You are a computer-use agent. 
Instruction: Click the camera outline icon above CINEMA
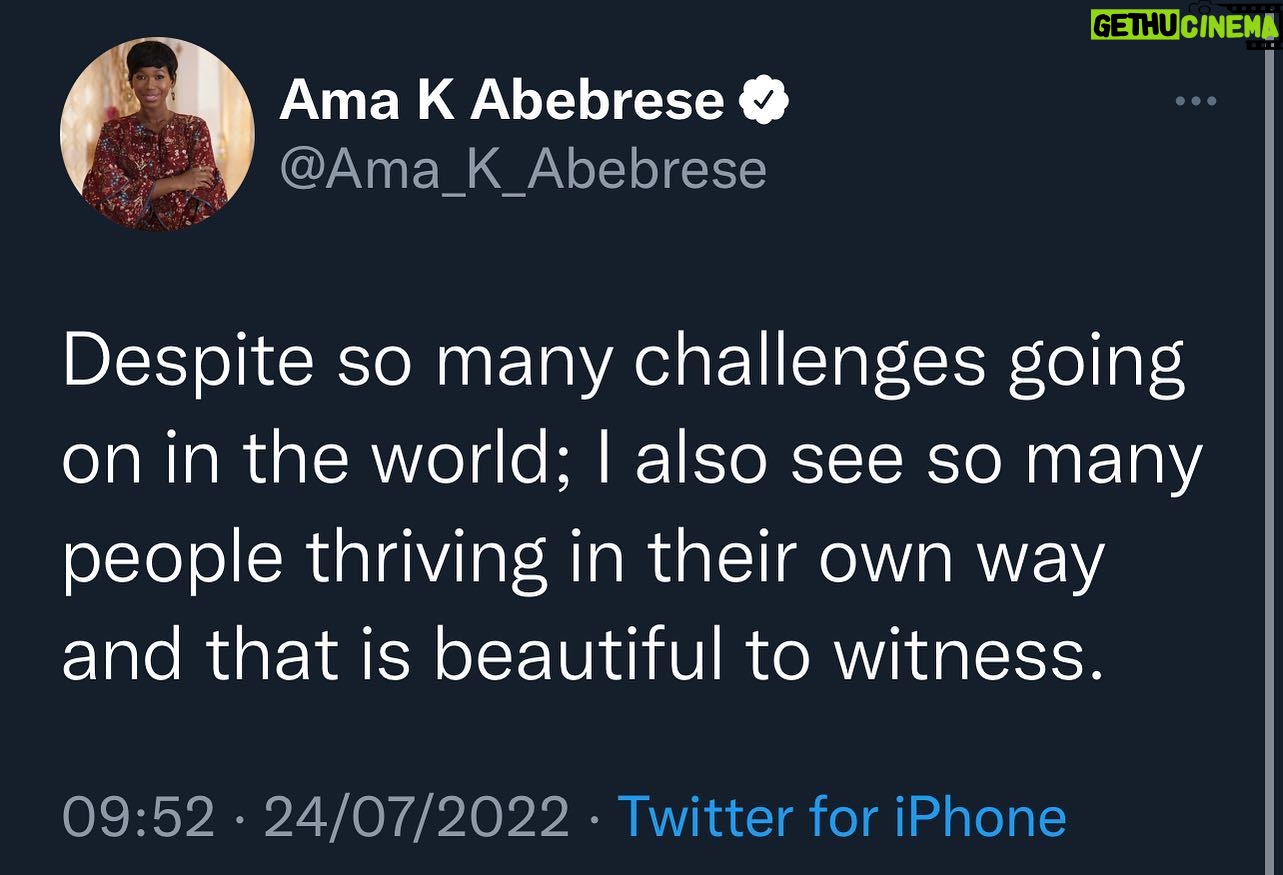coord(1202,7)
